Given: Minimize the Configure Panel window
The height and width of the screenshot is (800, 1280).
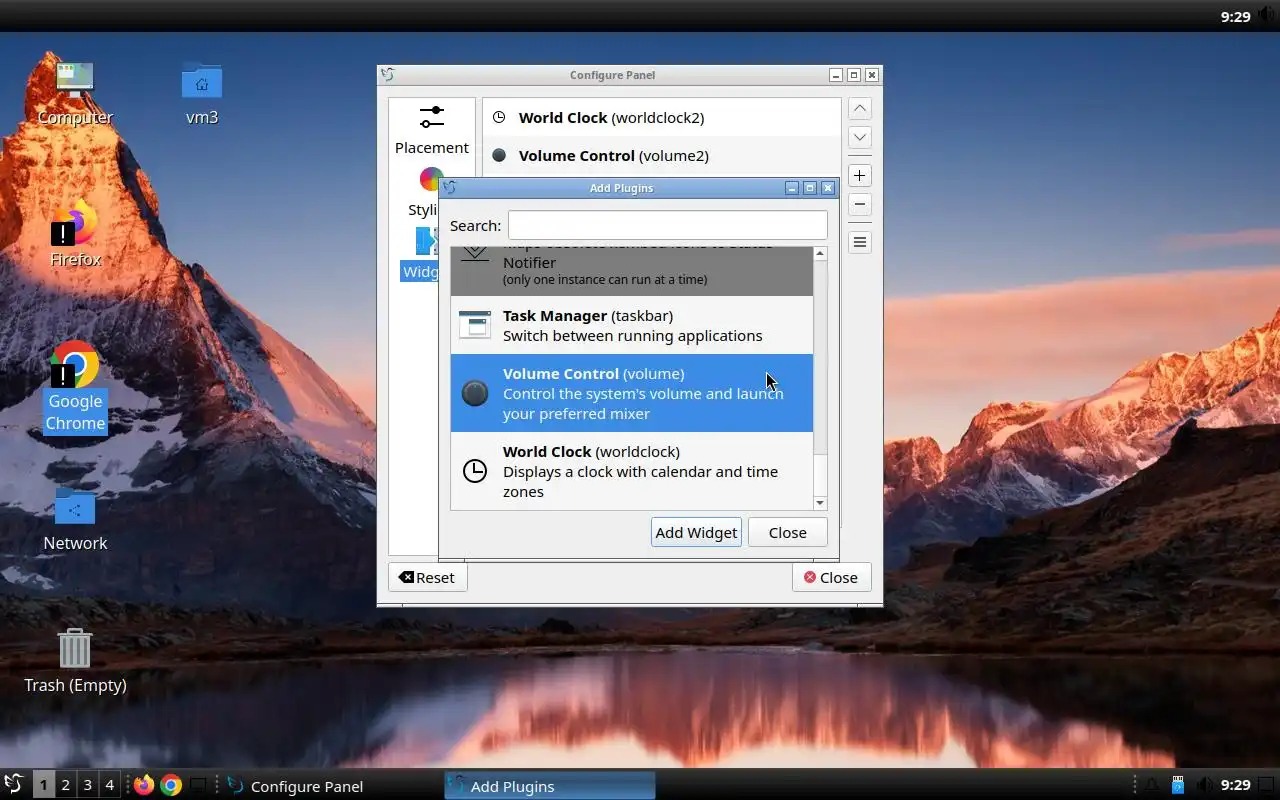Looking at the screenshot, I should [x=836, y=75].
